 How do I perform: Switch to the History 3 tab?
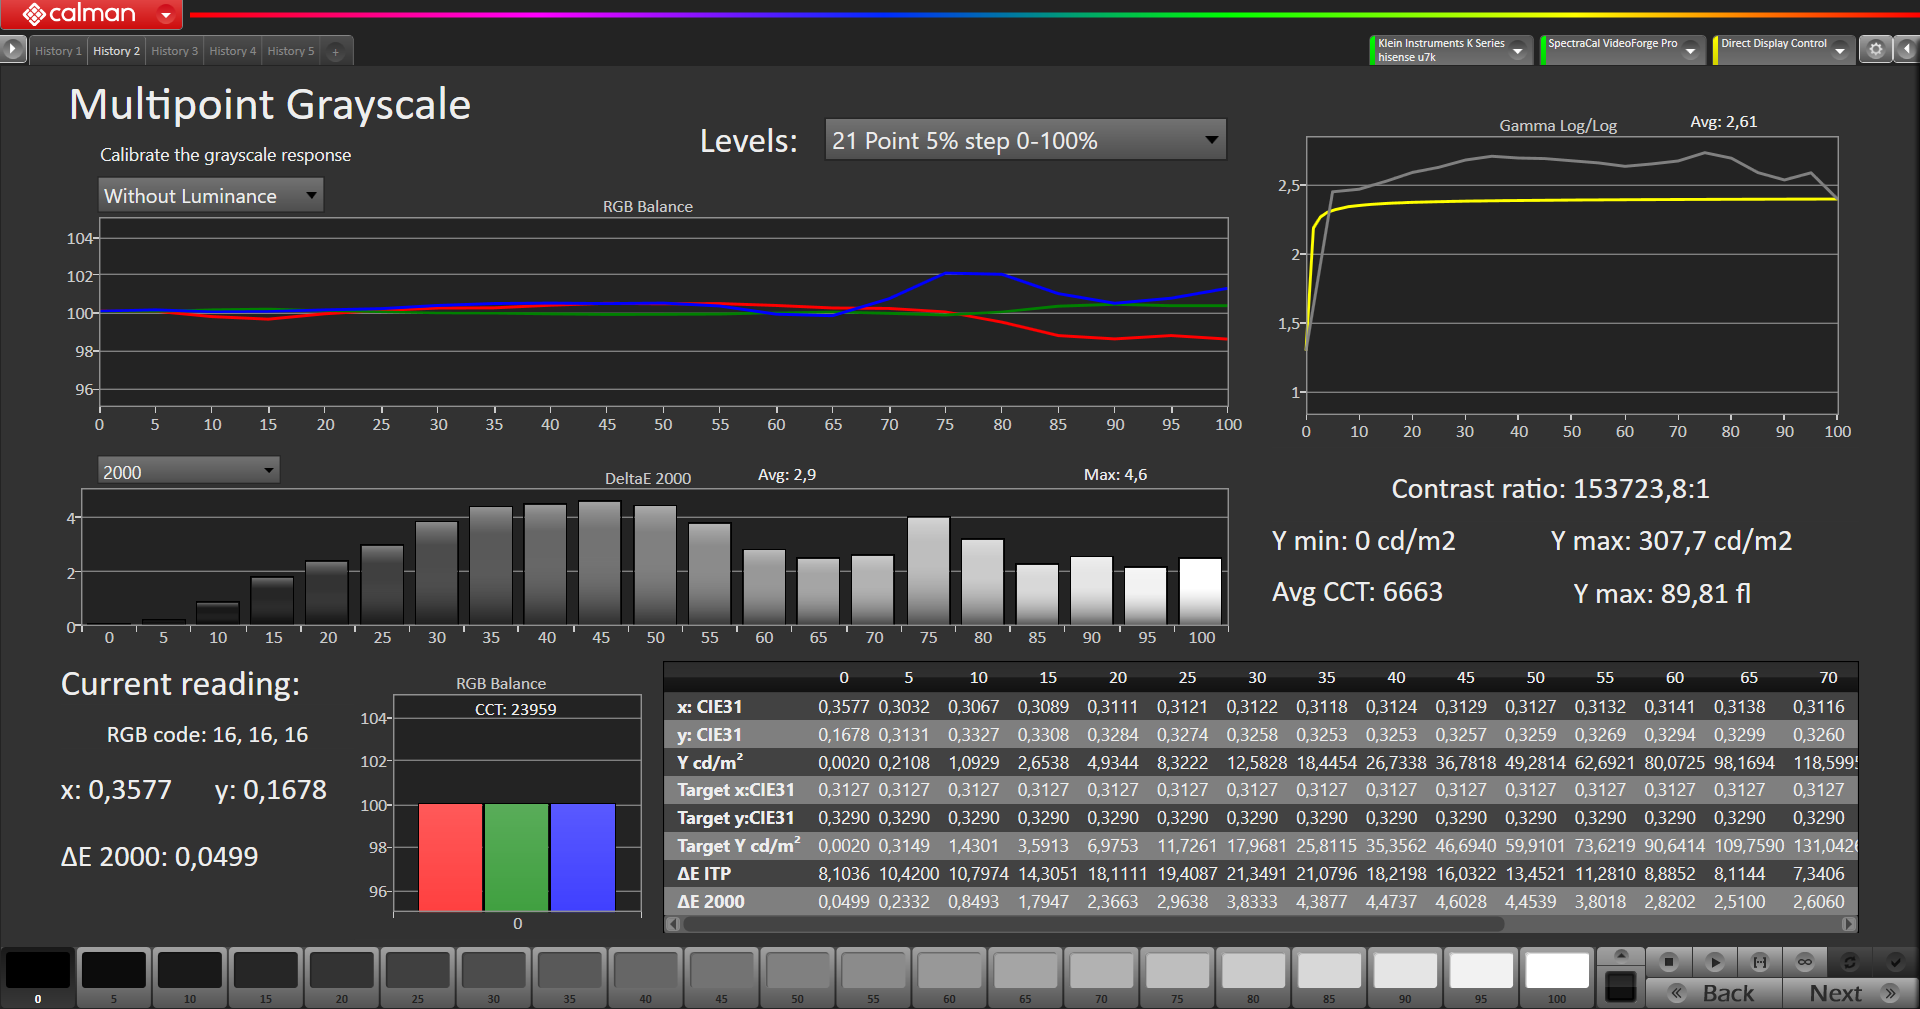174,51
